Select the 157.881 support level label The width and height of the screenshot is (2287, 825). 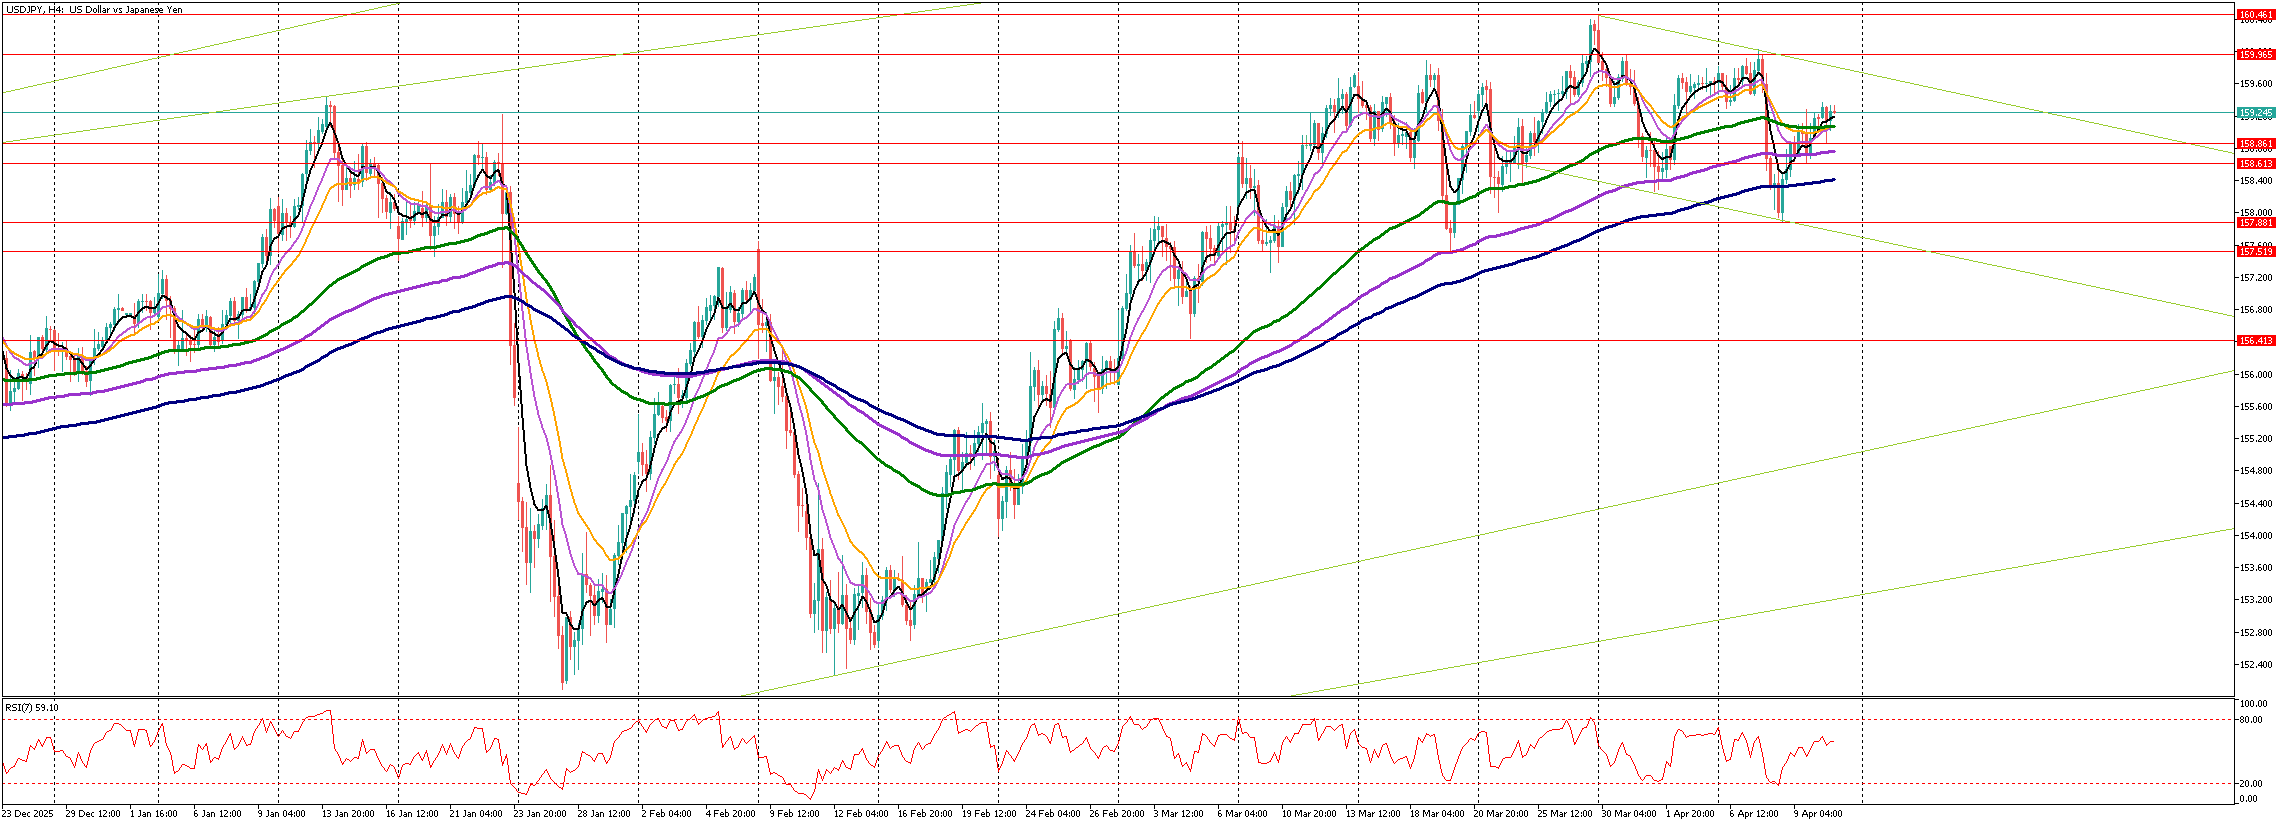click(2256, 223)
